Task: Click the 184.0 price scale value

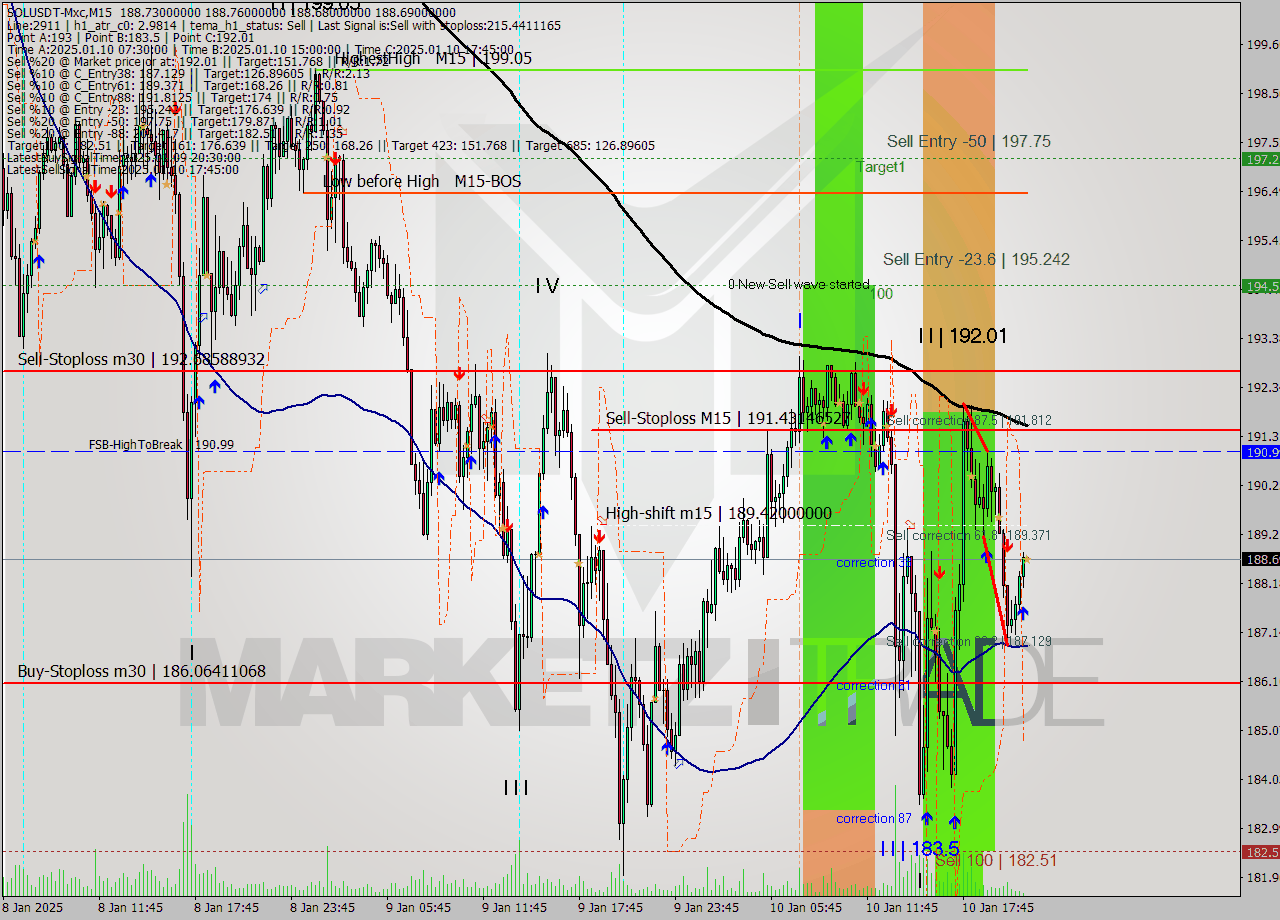Action: click(1262, 779)
